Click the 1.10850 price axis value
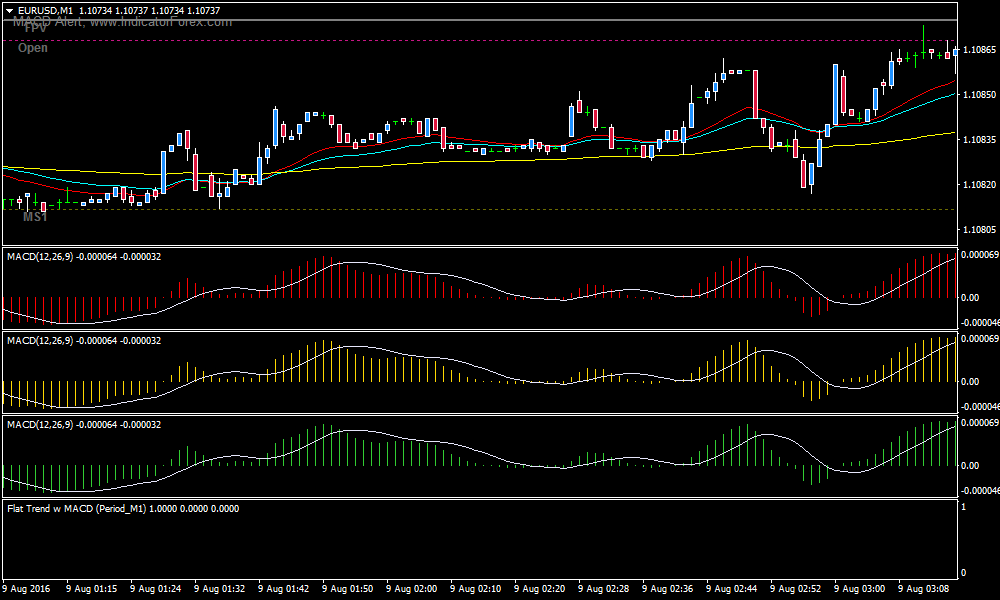 (977, 95)
